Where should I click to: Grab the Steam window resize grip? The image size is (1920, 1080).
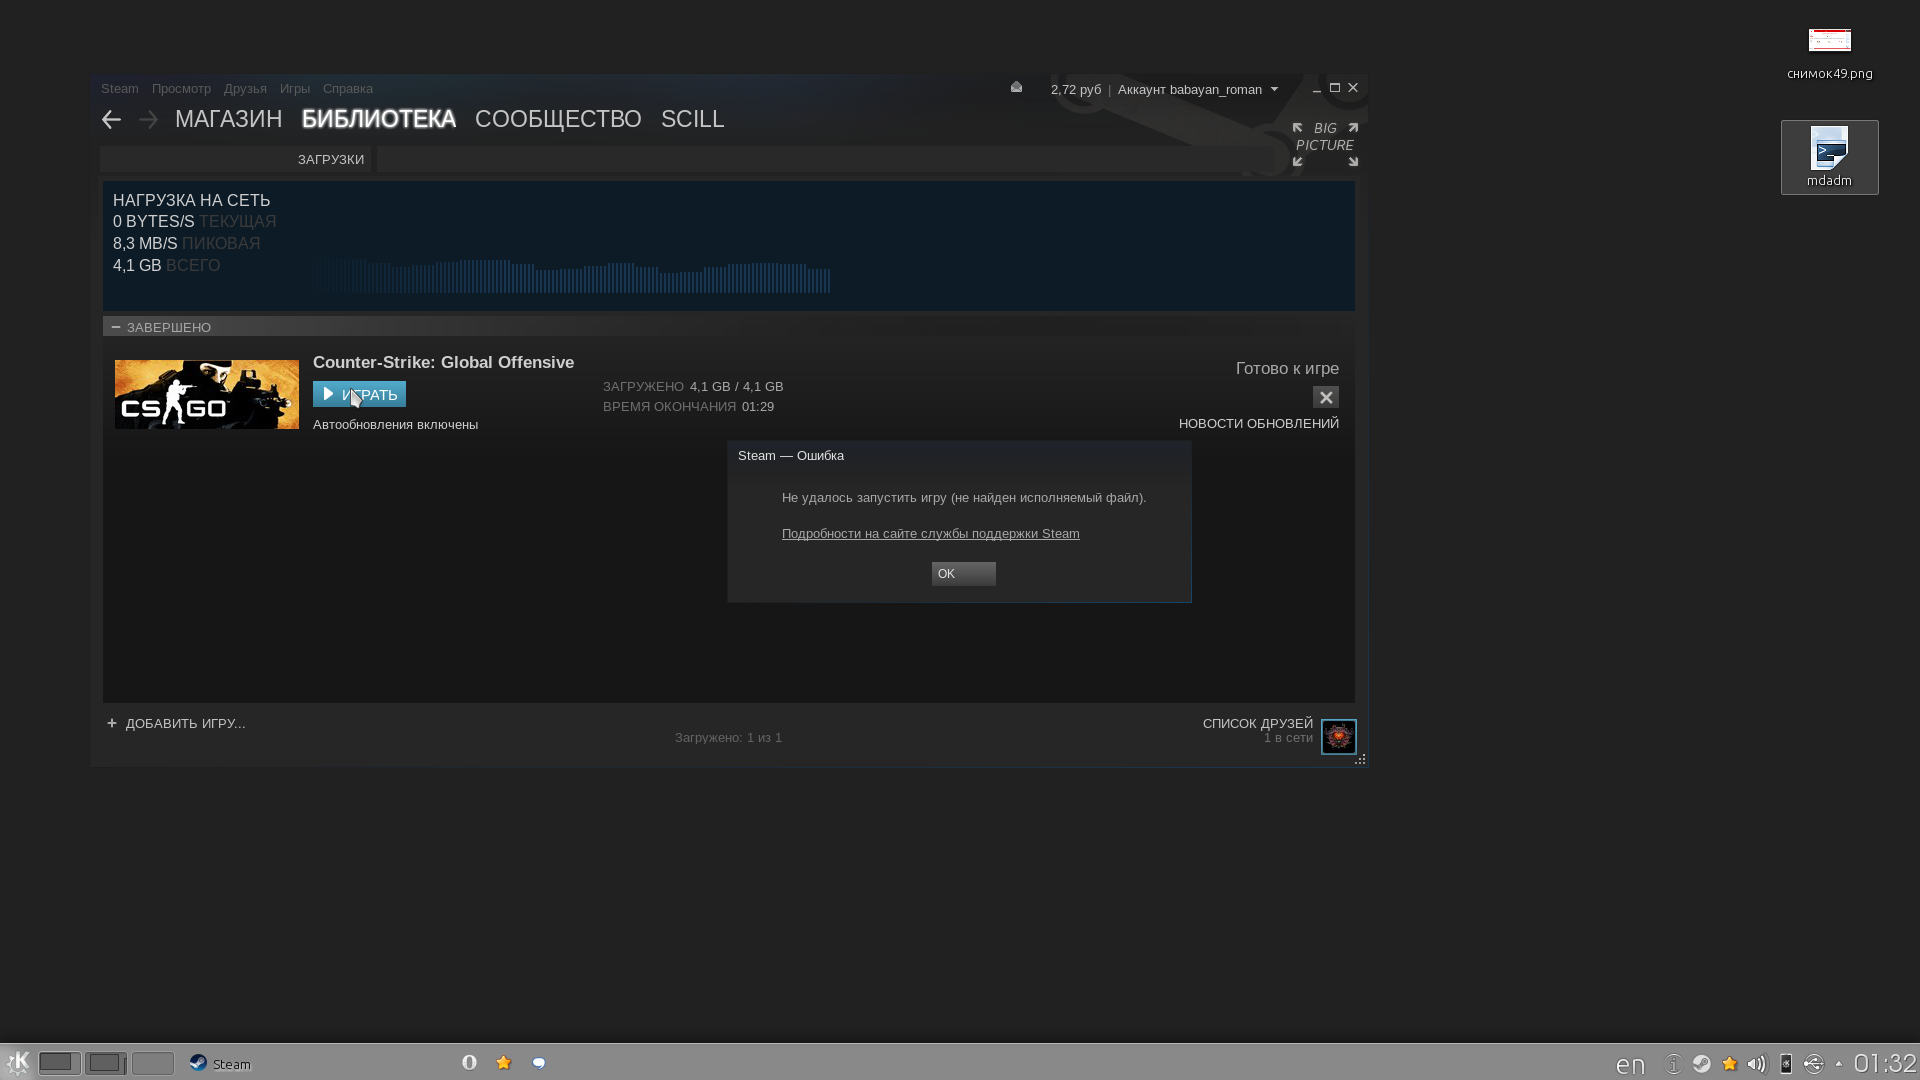tap(1360, 760)
